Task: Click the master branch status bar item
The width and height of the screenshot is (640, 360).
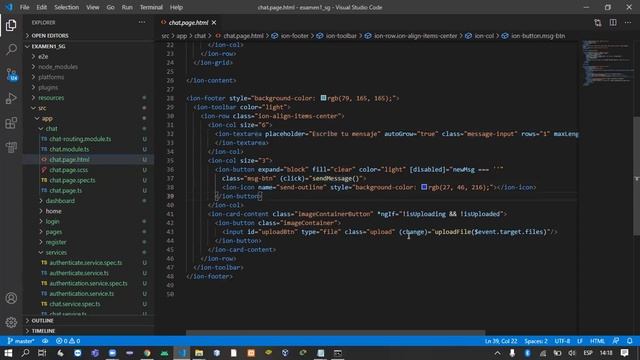Action: (x=21, y=341)
